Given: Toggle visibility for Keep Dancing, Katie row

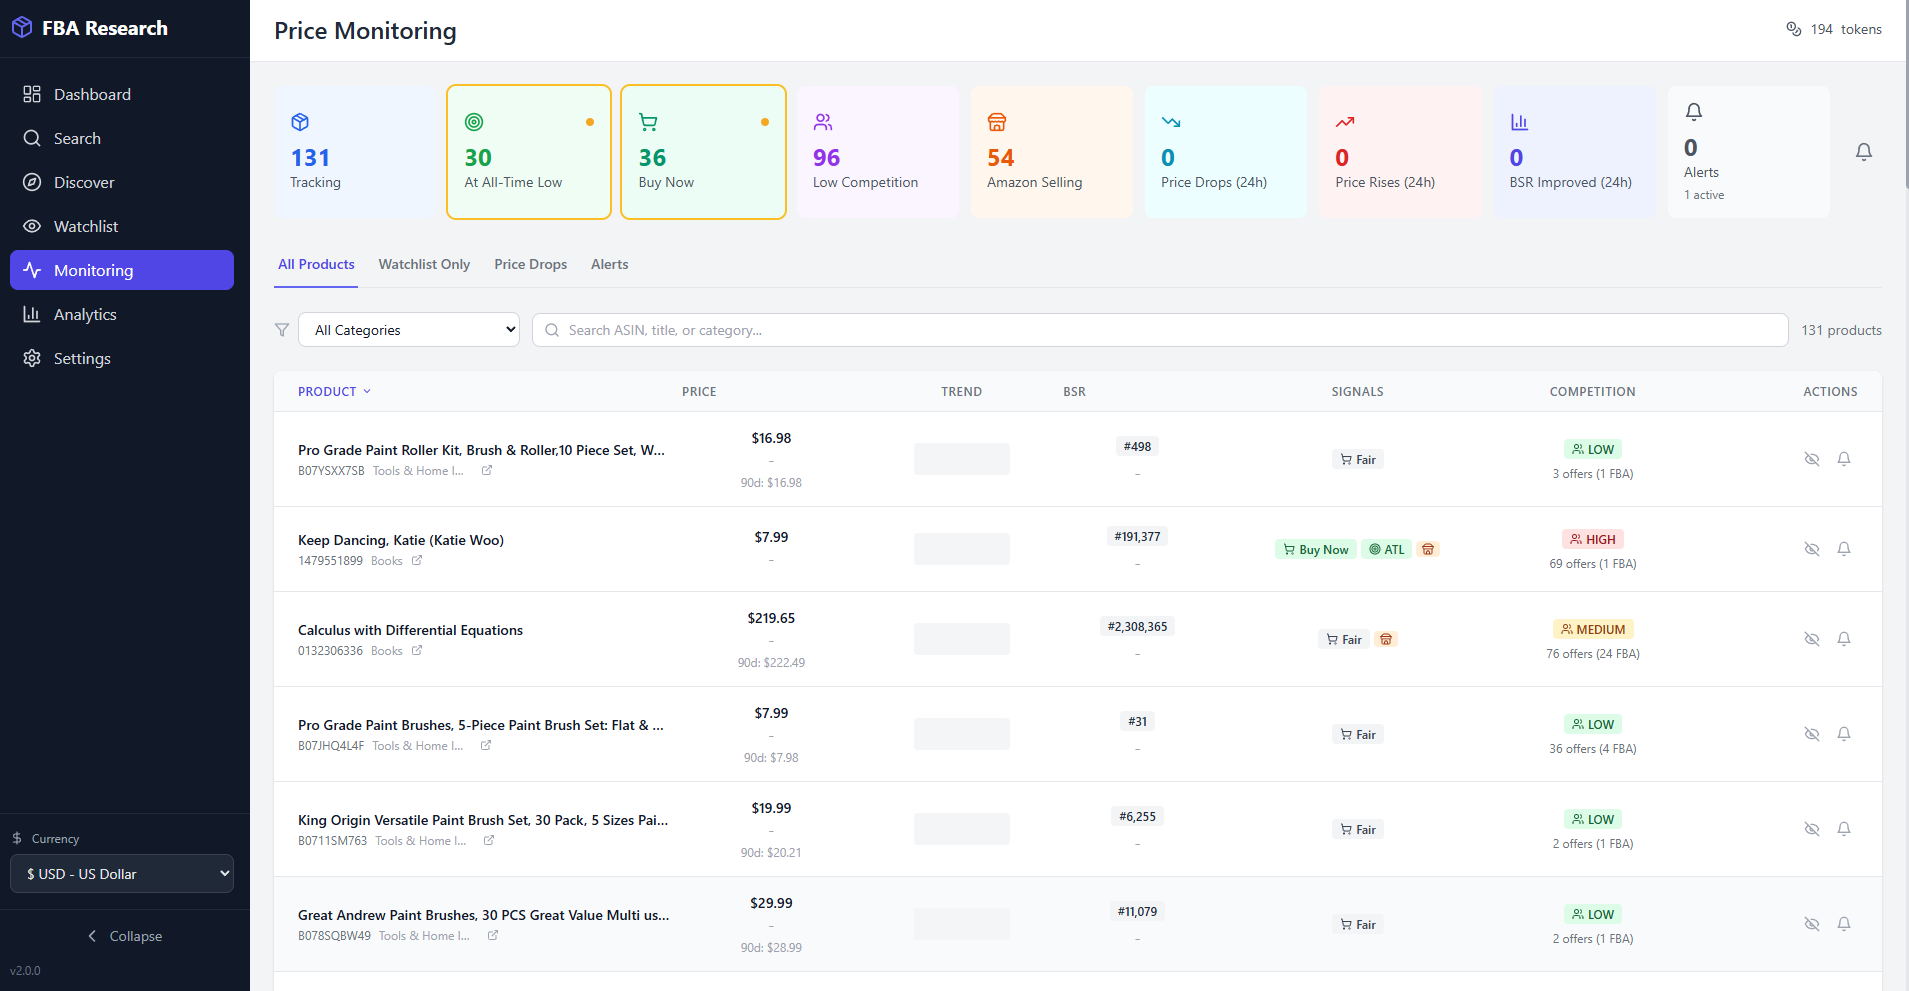Looking at the screenshot, I should (1811, 549).
